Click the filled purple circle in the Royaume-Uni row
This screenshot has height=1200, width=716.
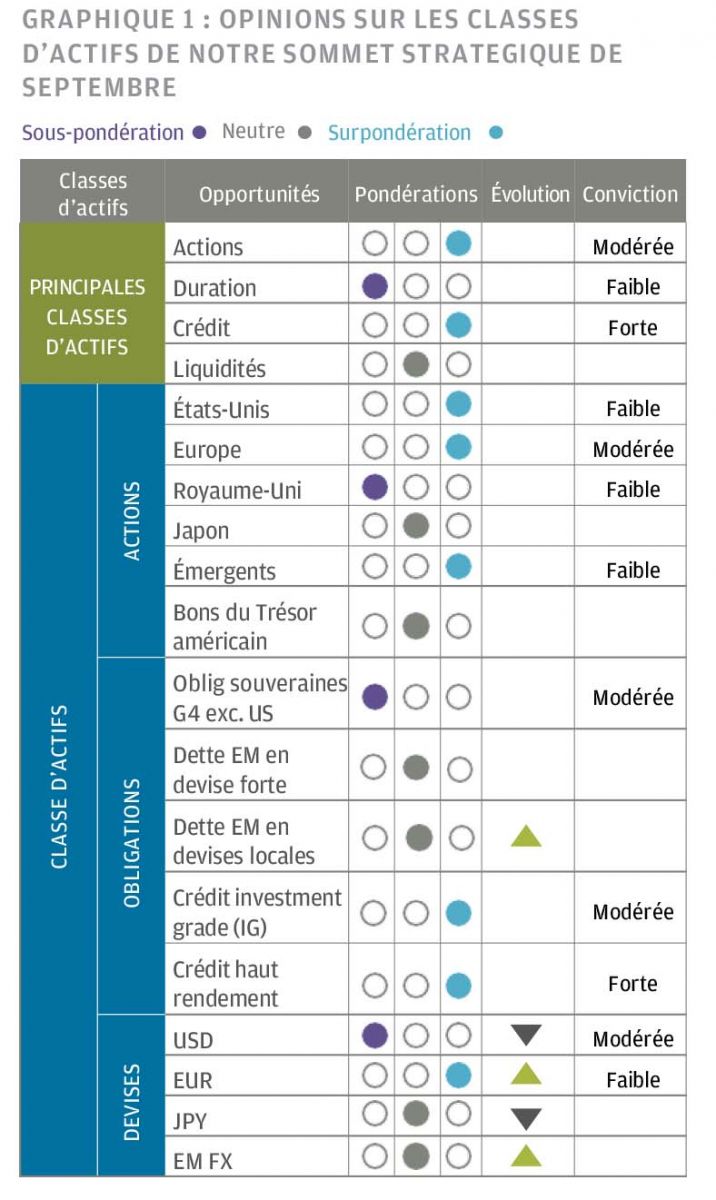[x=375, y=489]
